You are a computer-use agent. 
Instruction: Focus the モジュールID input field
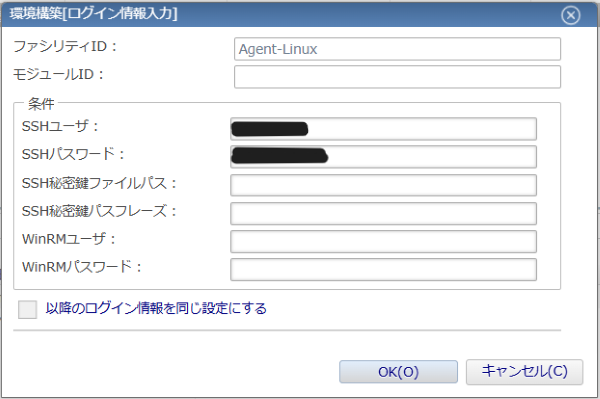pos(397,77)
